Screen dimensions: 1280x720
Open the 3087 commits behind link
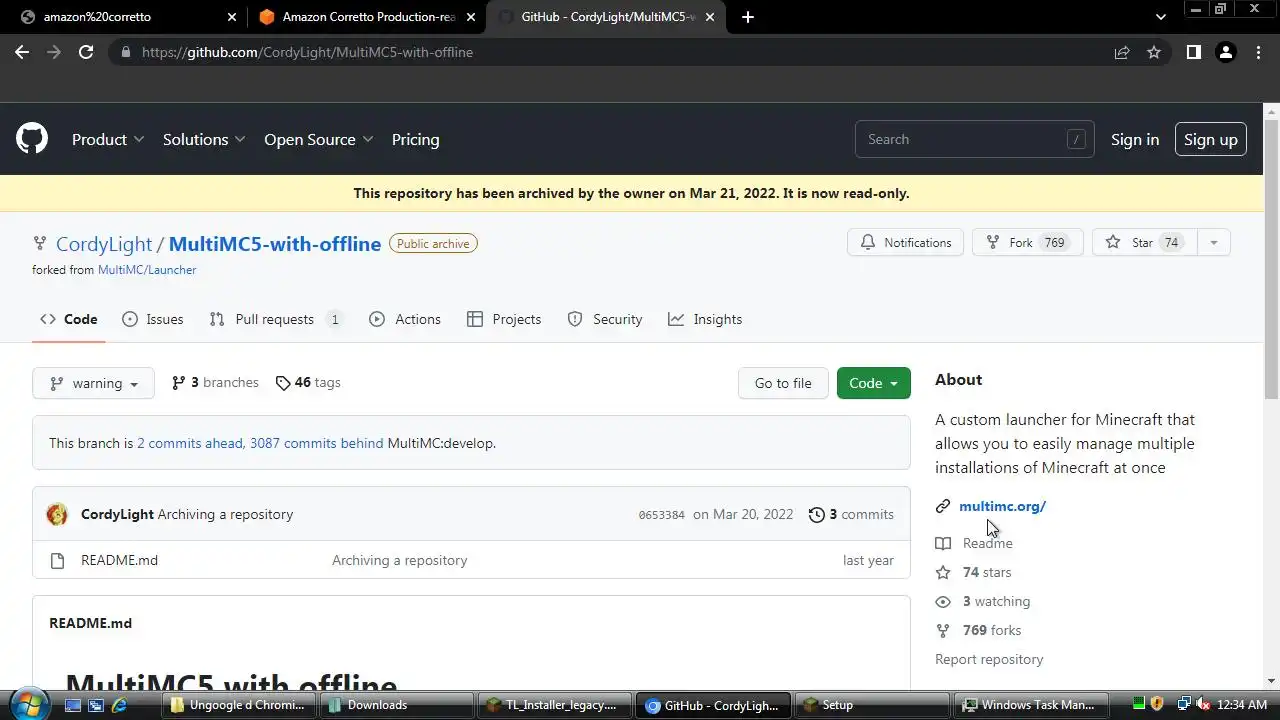click(316, 443)
